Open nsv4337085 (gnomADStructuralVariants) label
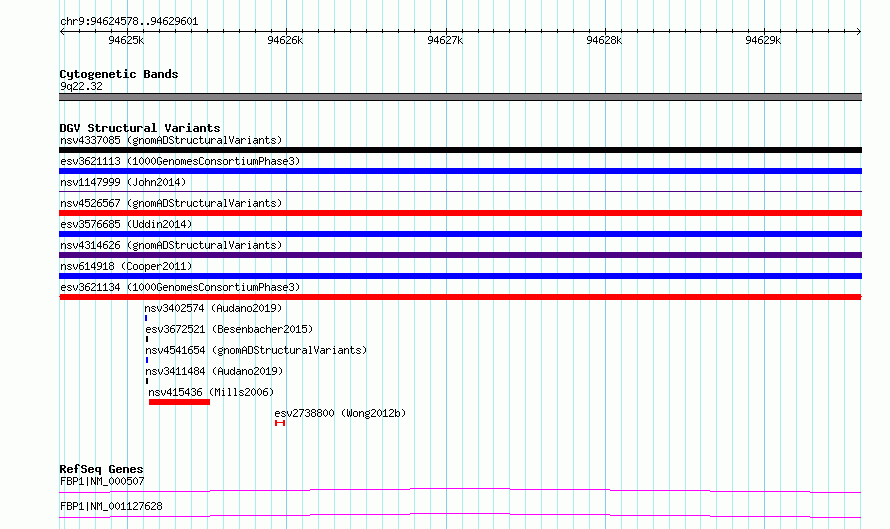 (171, 140)
